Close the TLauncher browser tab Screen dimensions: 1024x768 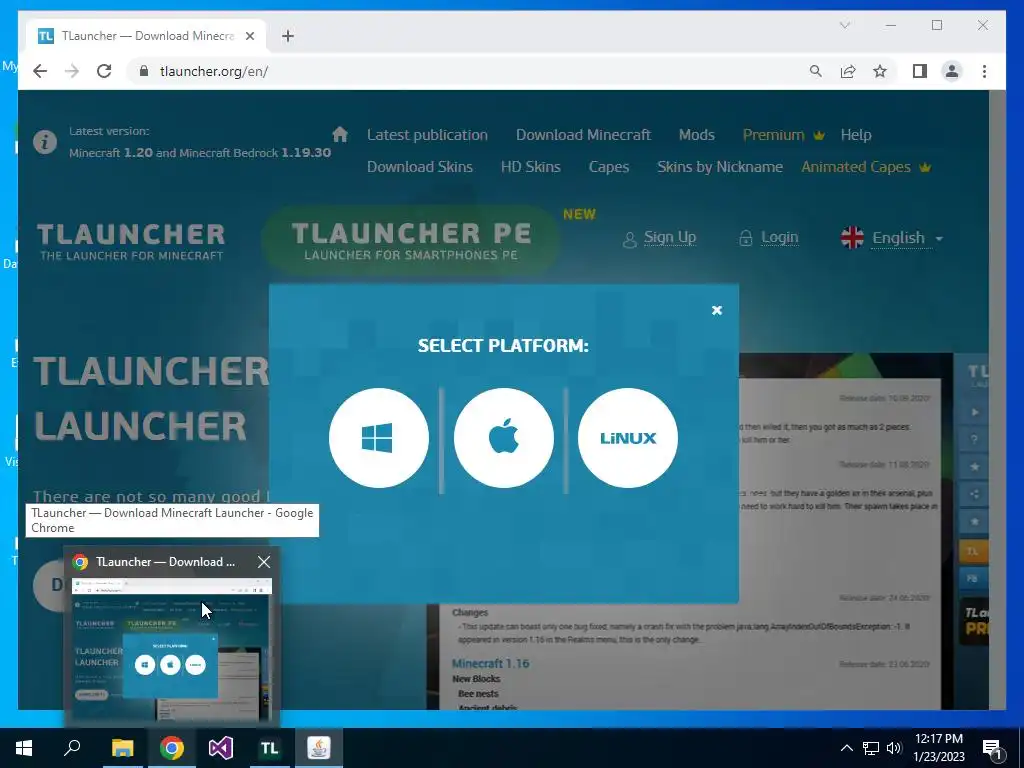coord(249,36)
